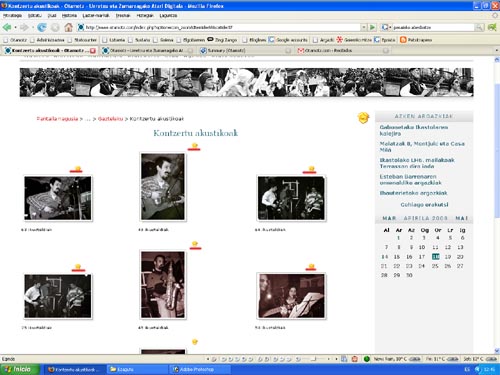Screen dimensions: 500x375
Task: Open the Esteban Barrenaren omenaldiko argazkiak link
Action: [410, 179]
